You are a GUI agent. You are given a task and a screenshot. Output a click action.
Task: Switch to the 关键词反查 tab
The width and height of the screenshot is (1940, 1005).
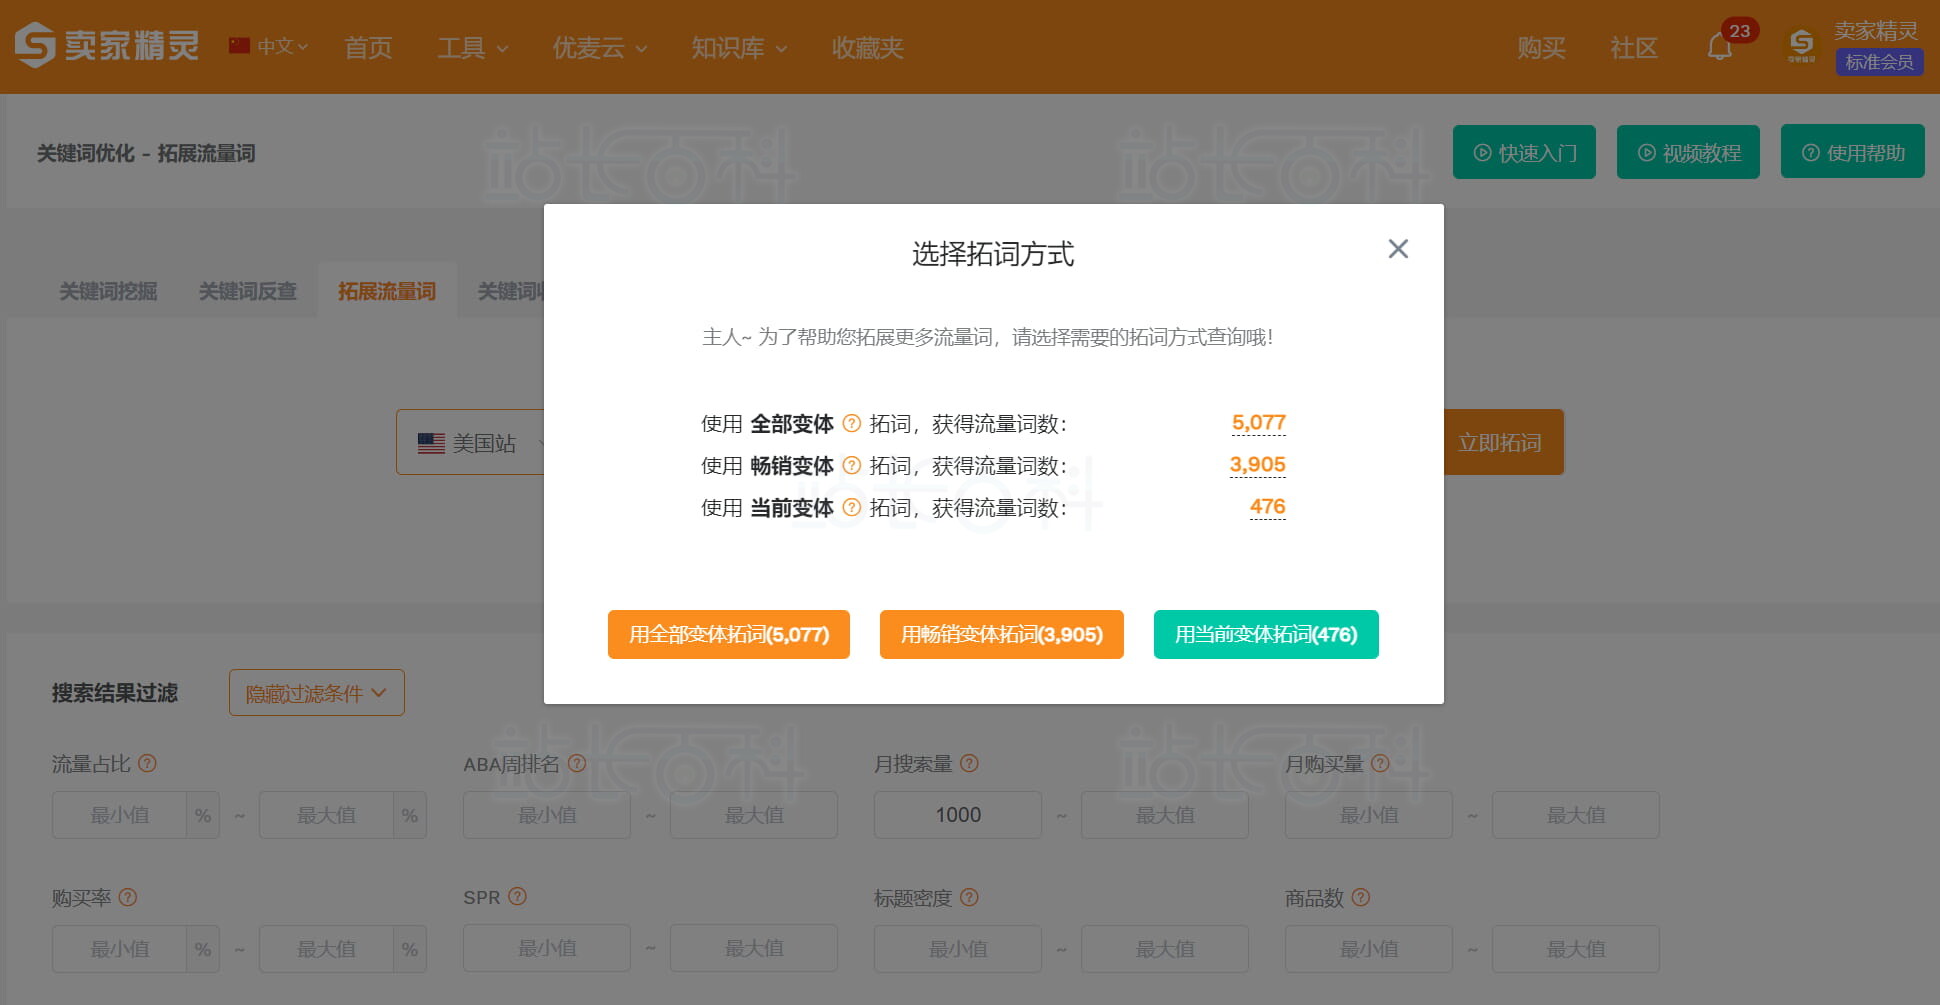pos(247,291)
